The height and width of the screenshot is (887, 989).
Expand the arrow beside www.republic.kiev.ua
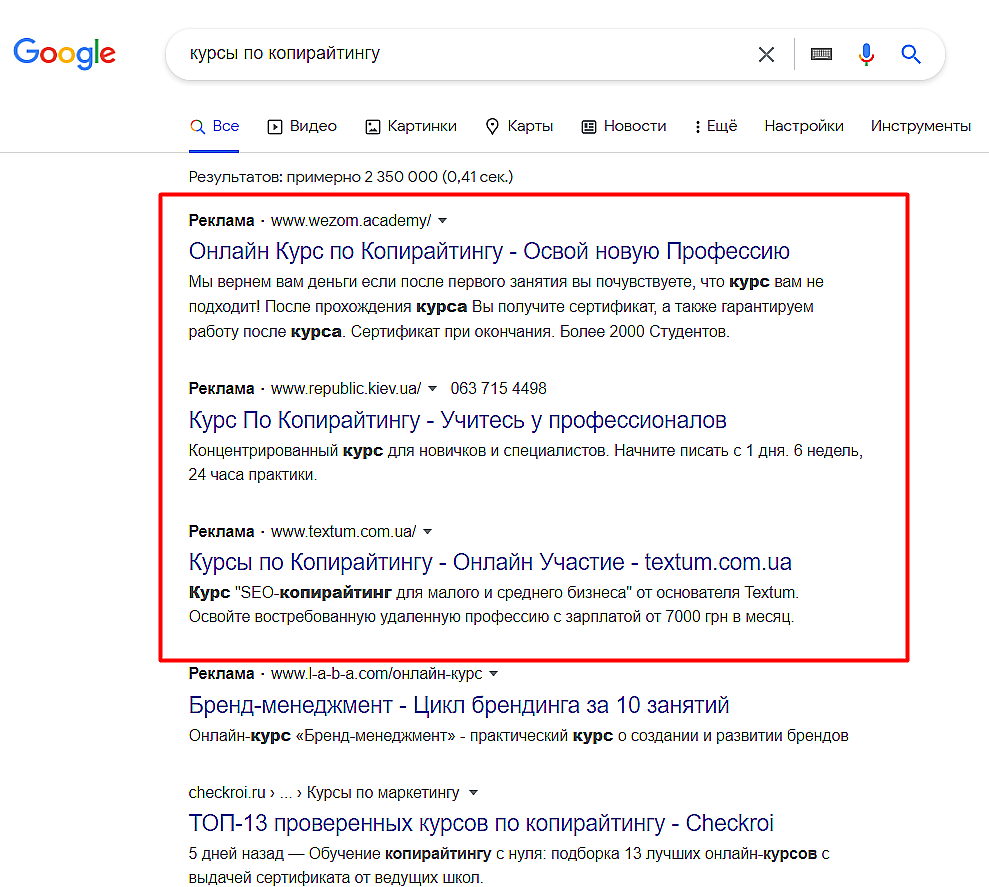(x=433, y=389)
